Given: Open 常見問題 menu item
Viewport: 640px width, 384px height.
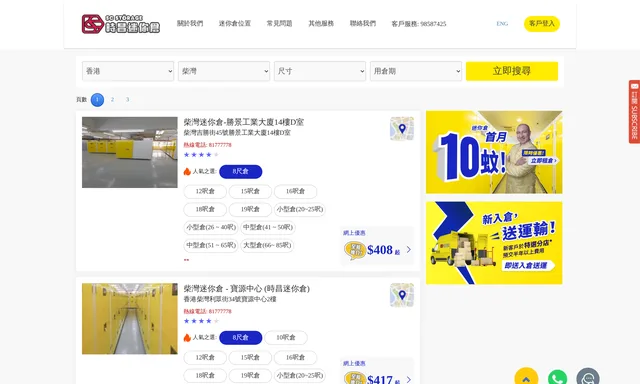Looking at the screenshot, I should [x=280, y=24].
